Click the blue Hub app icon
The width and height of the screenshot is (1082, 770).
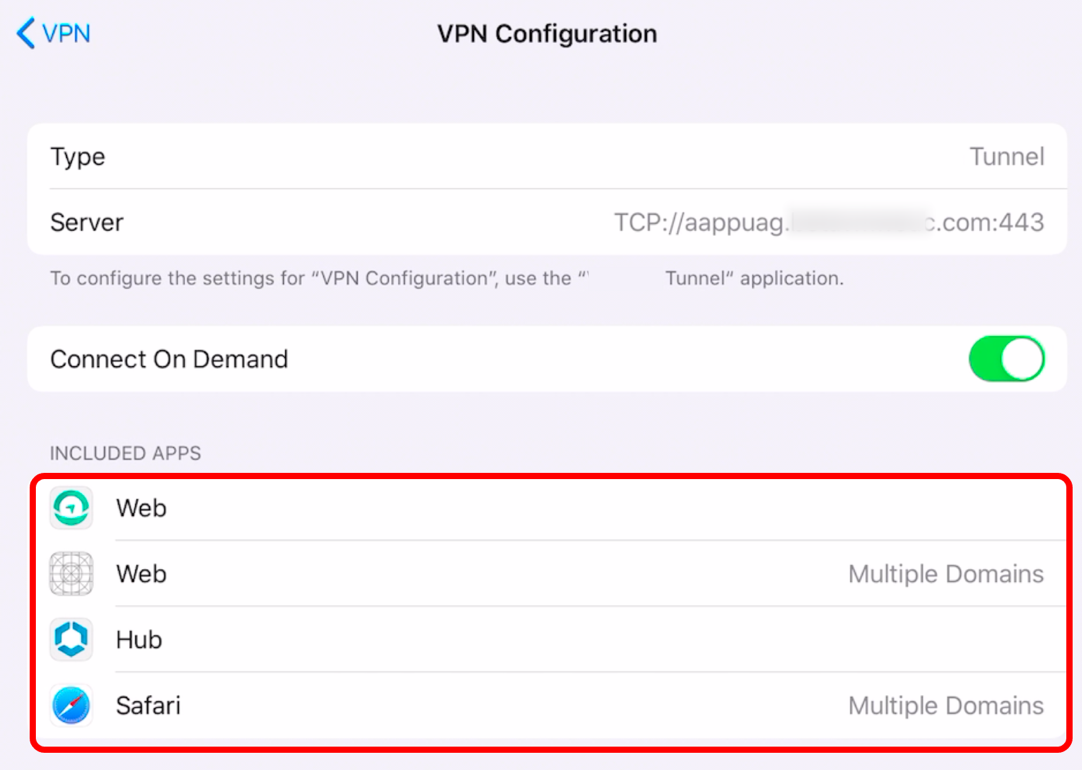point(71,640)
